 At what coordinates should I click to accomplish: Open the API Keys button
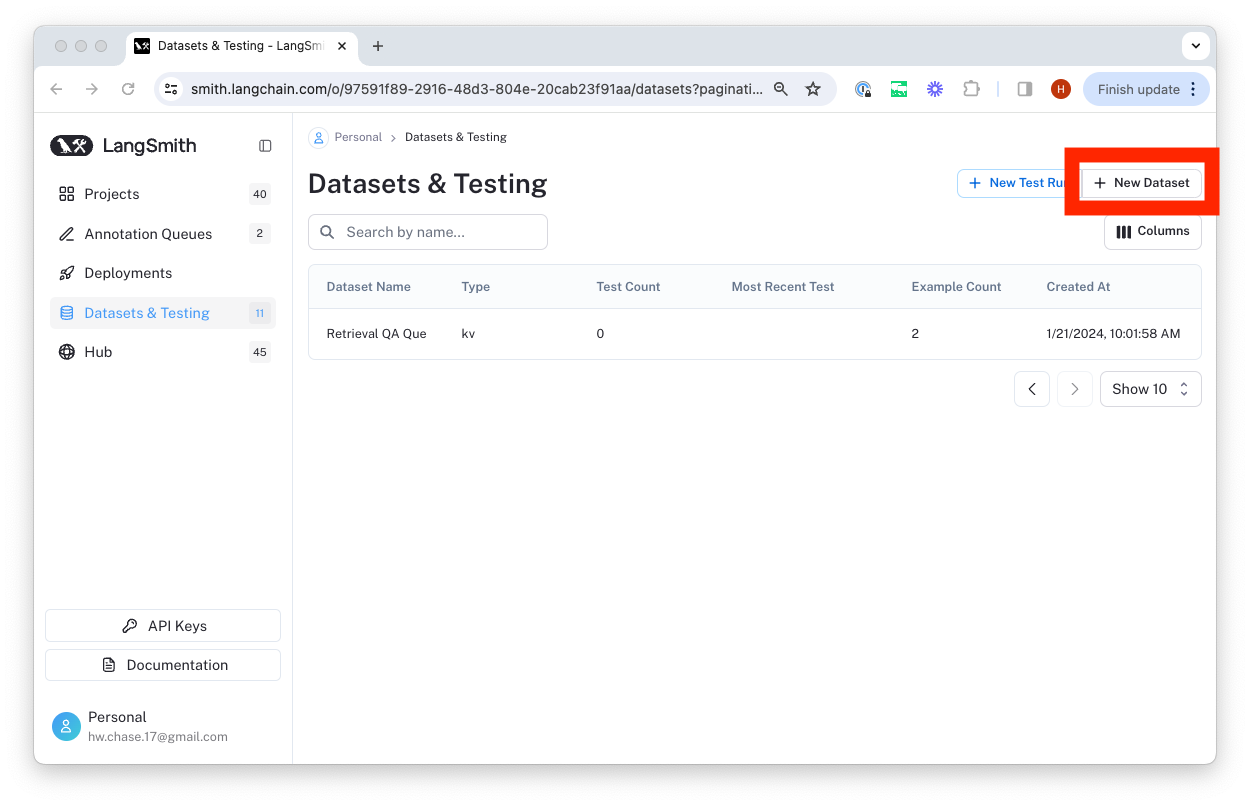click(163, 626)
